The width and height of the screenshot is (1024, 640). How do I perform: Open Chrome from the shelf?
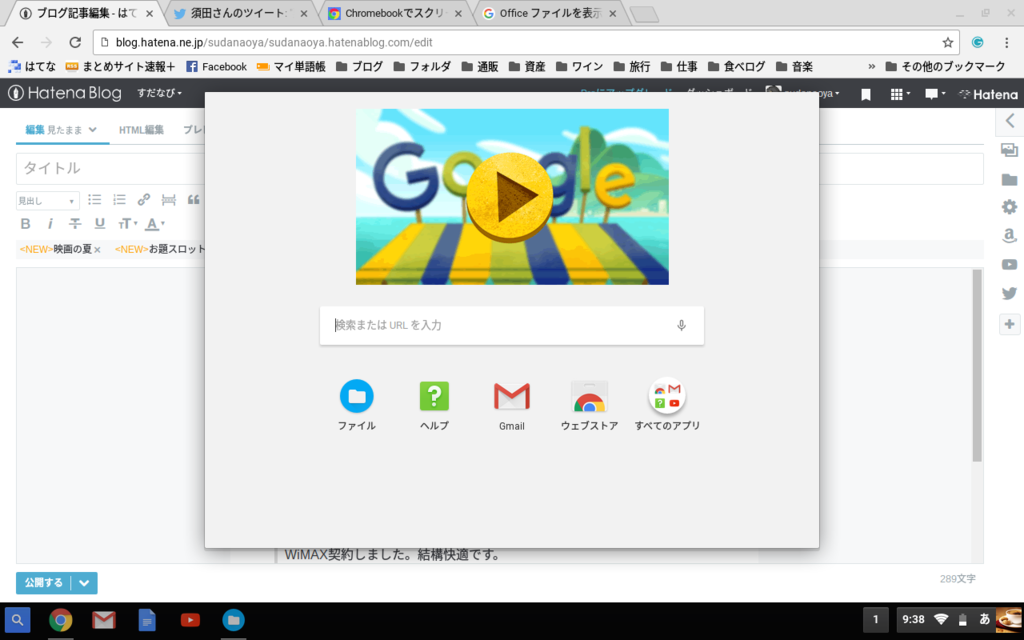tap(60, 620)
